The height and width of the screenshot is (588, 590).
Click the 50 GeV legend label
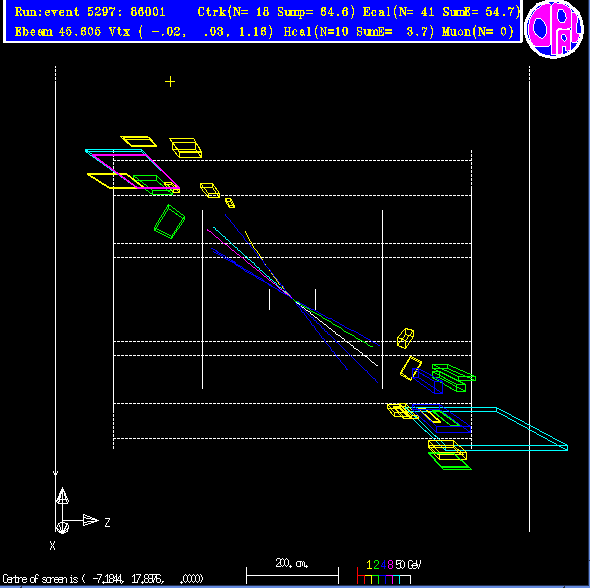(408, 565)
